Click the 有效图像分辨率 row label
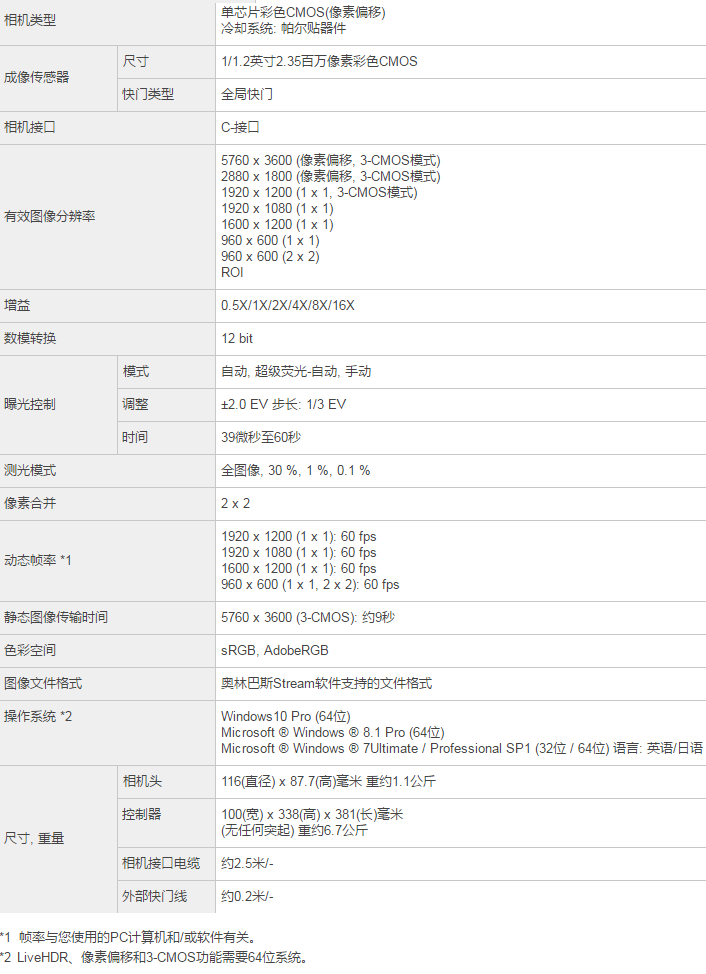This screenshot has width=706, height=974. pyautogui.click(x=50, y=216)
